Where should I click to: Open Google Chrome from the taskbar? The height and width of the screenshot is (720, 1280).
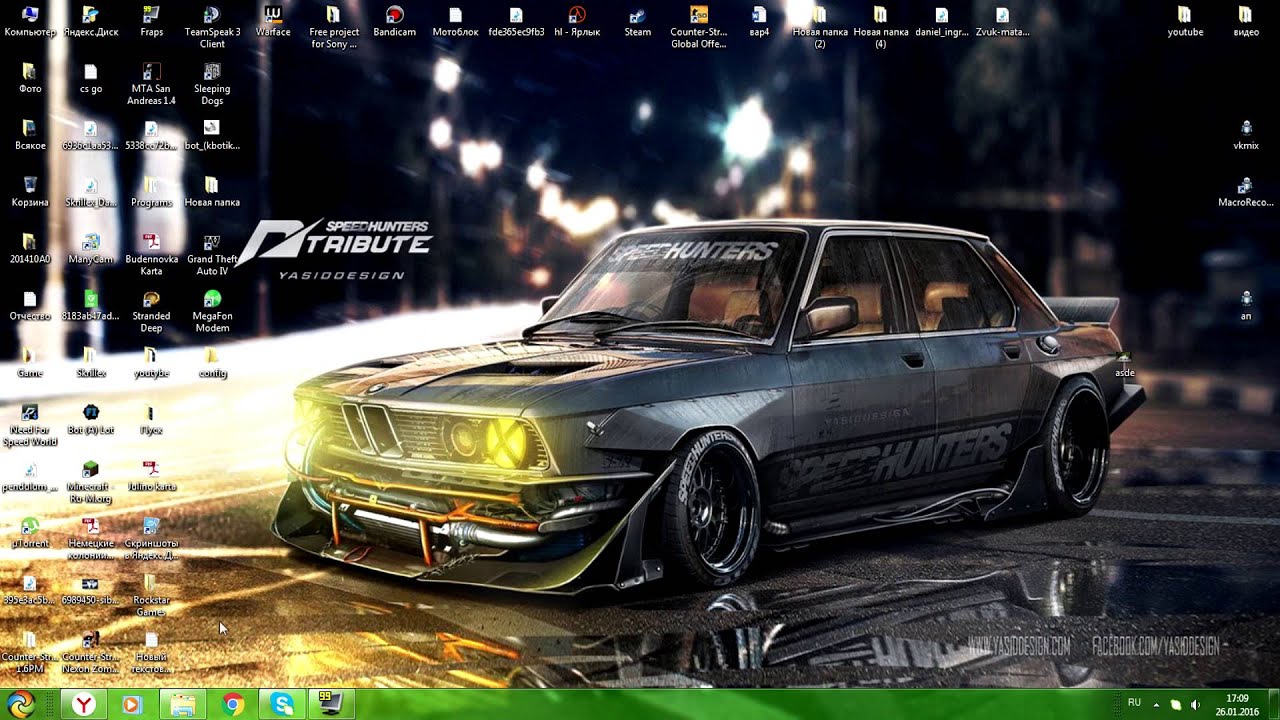click(233, 705)
